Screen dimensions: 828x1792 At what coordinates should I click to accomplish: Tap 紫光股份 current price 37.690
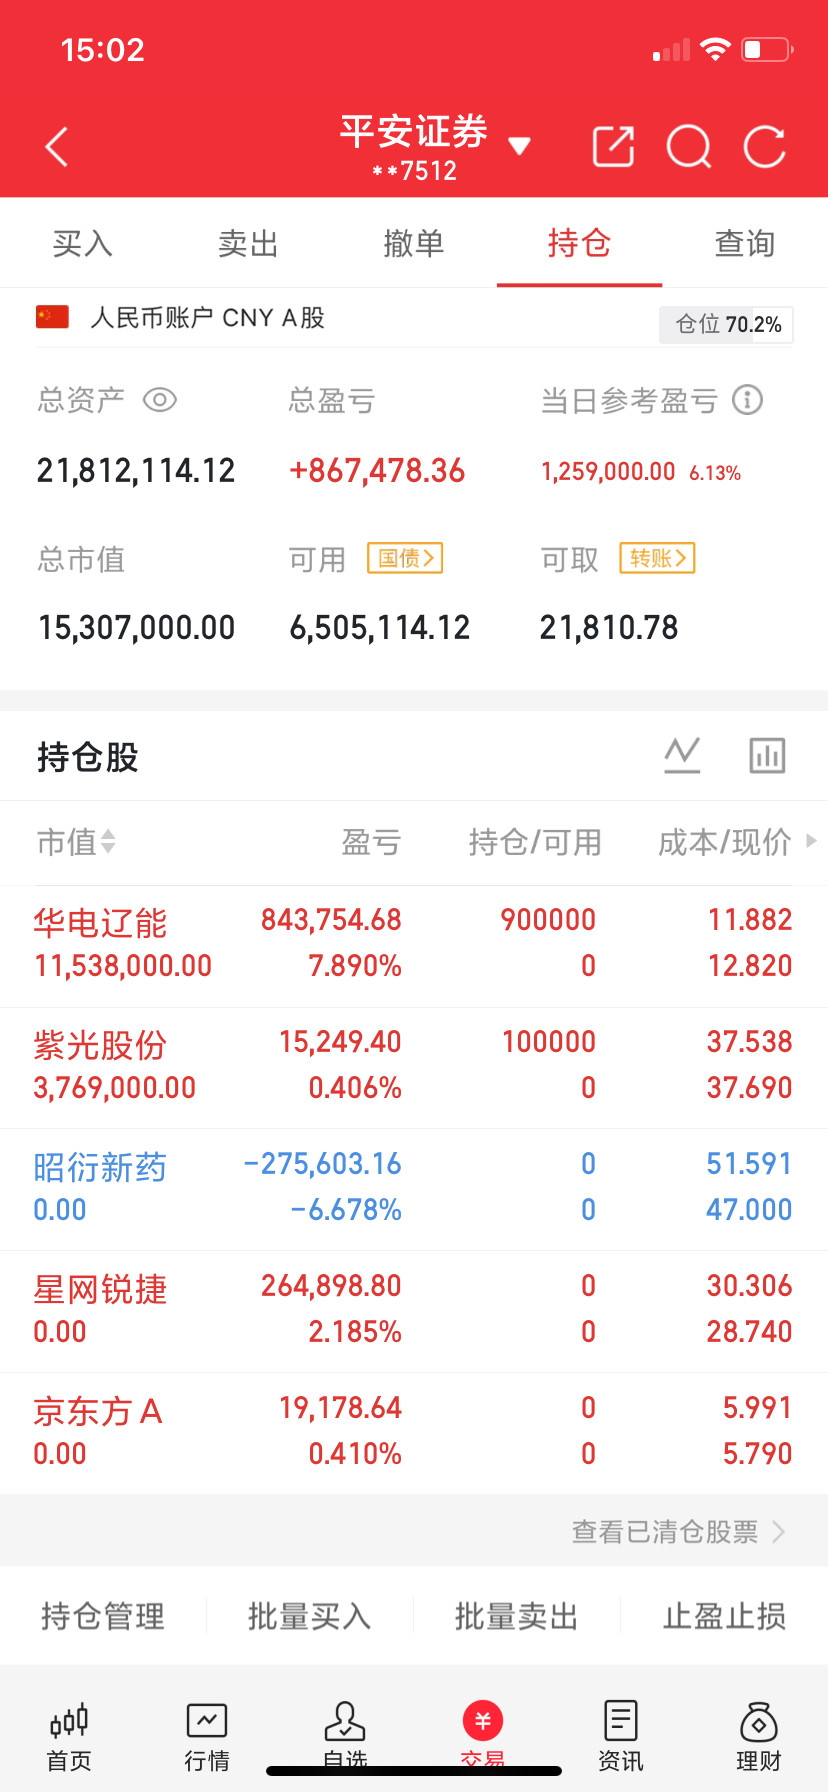tap(750, 1087)
